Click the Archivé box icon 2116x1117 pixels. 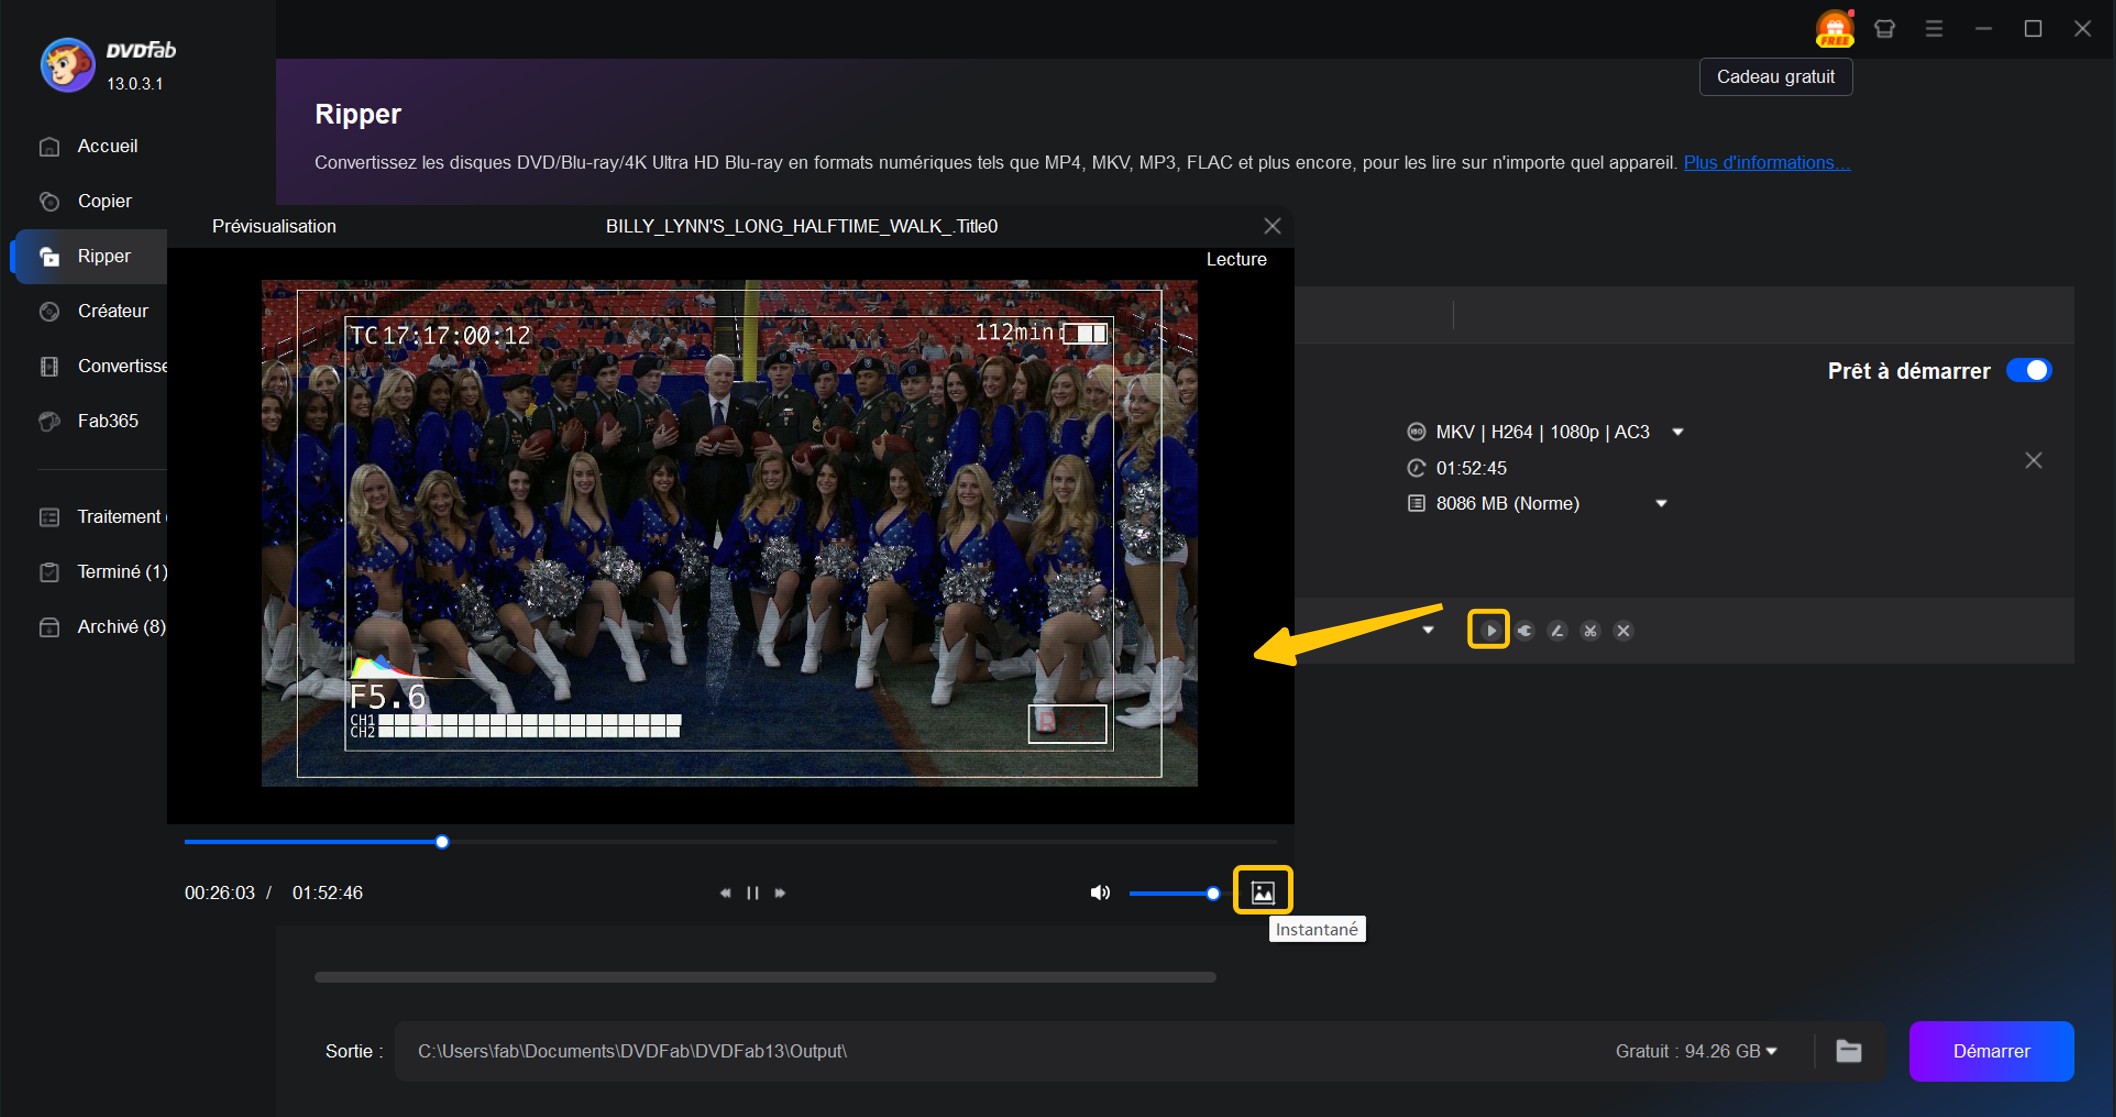pyautogui.click(x=49, y=627)
